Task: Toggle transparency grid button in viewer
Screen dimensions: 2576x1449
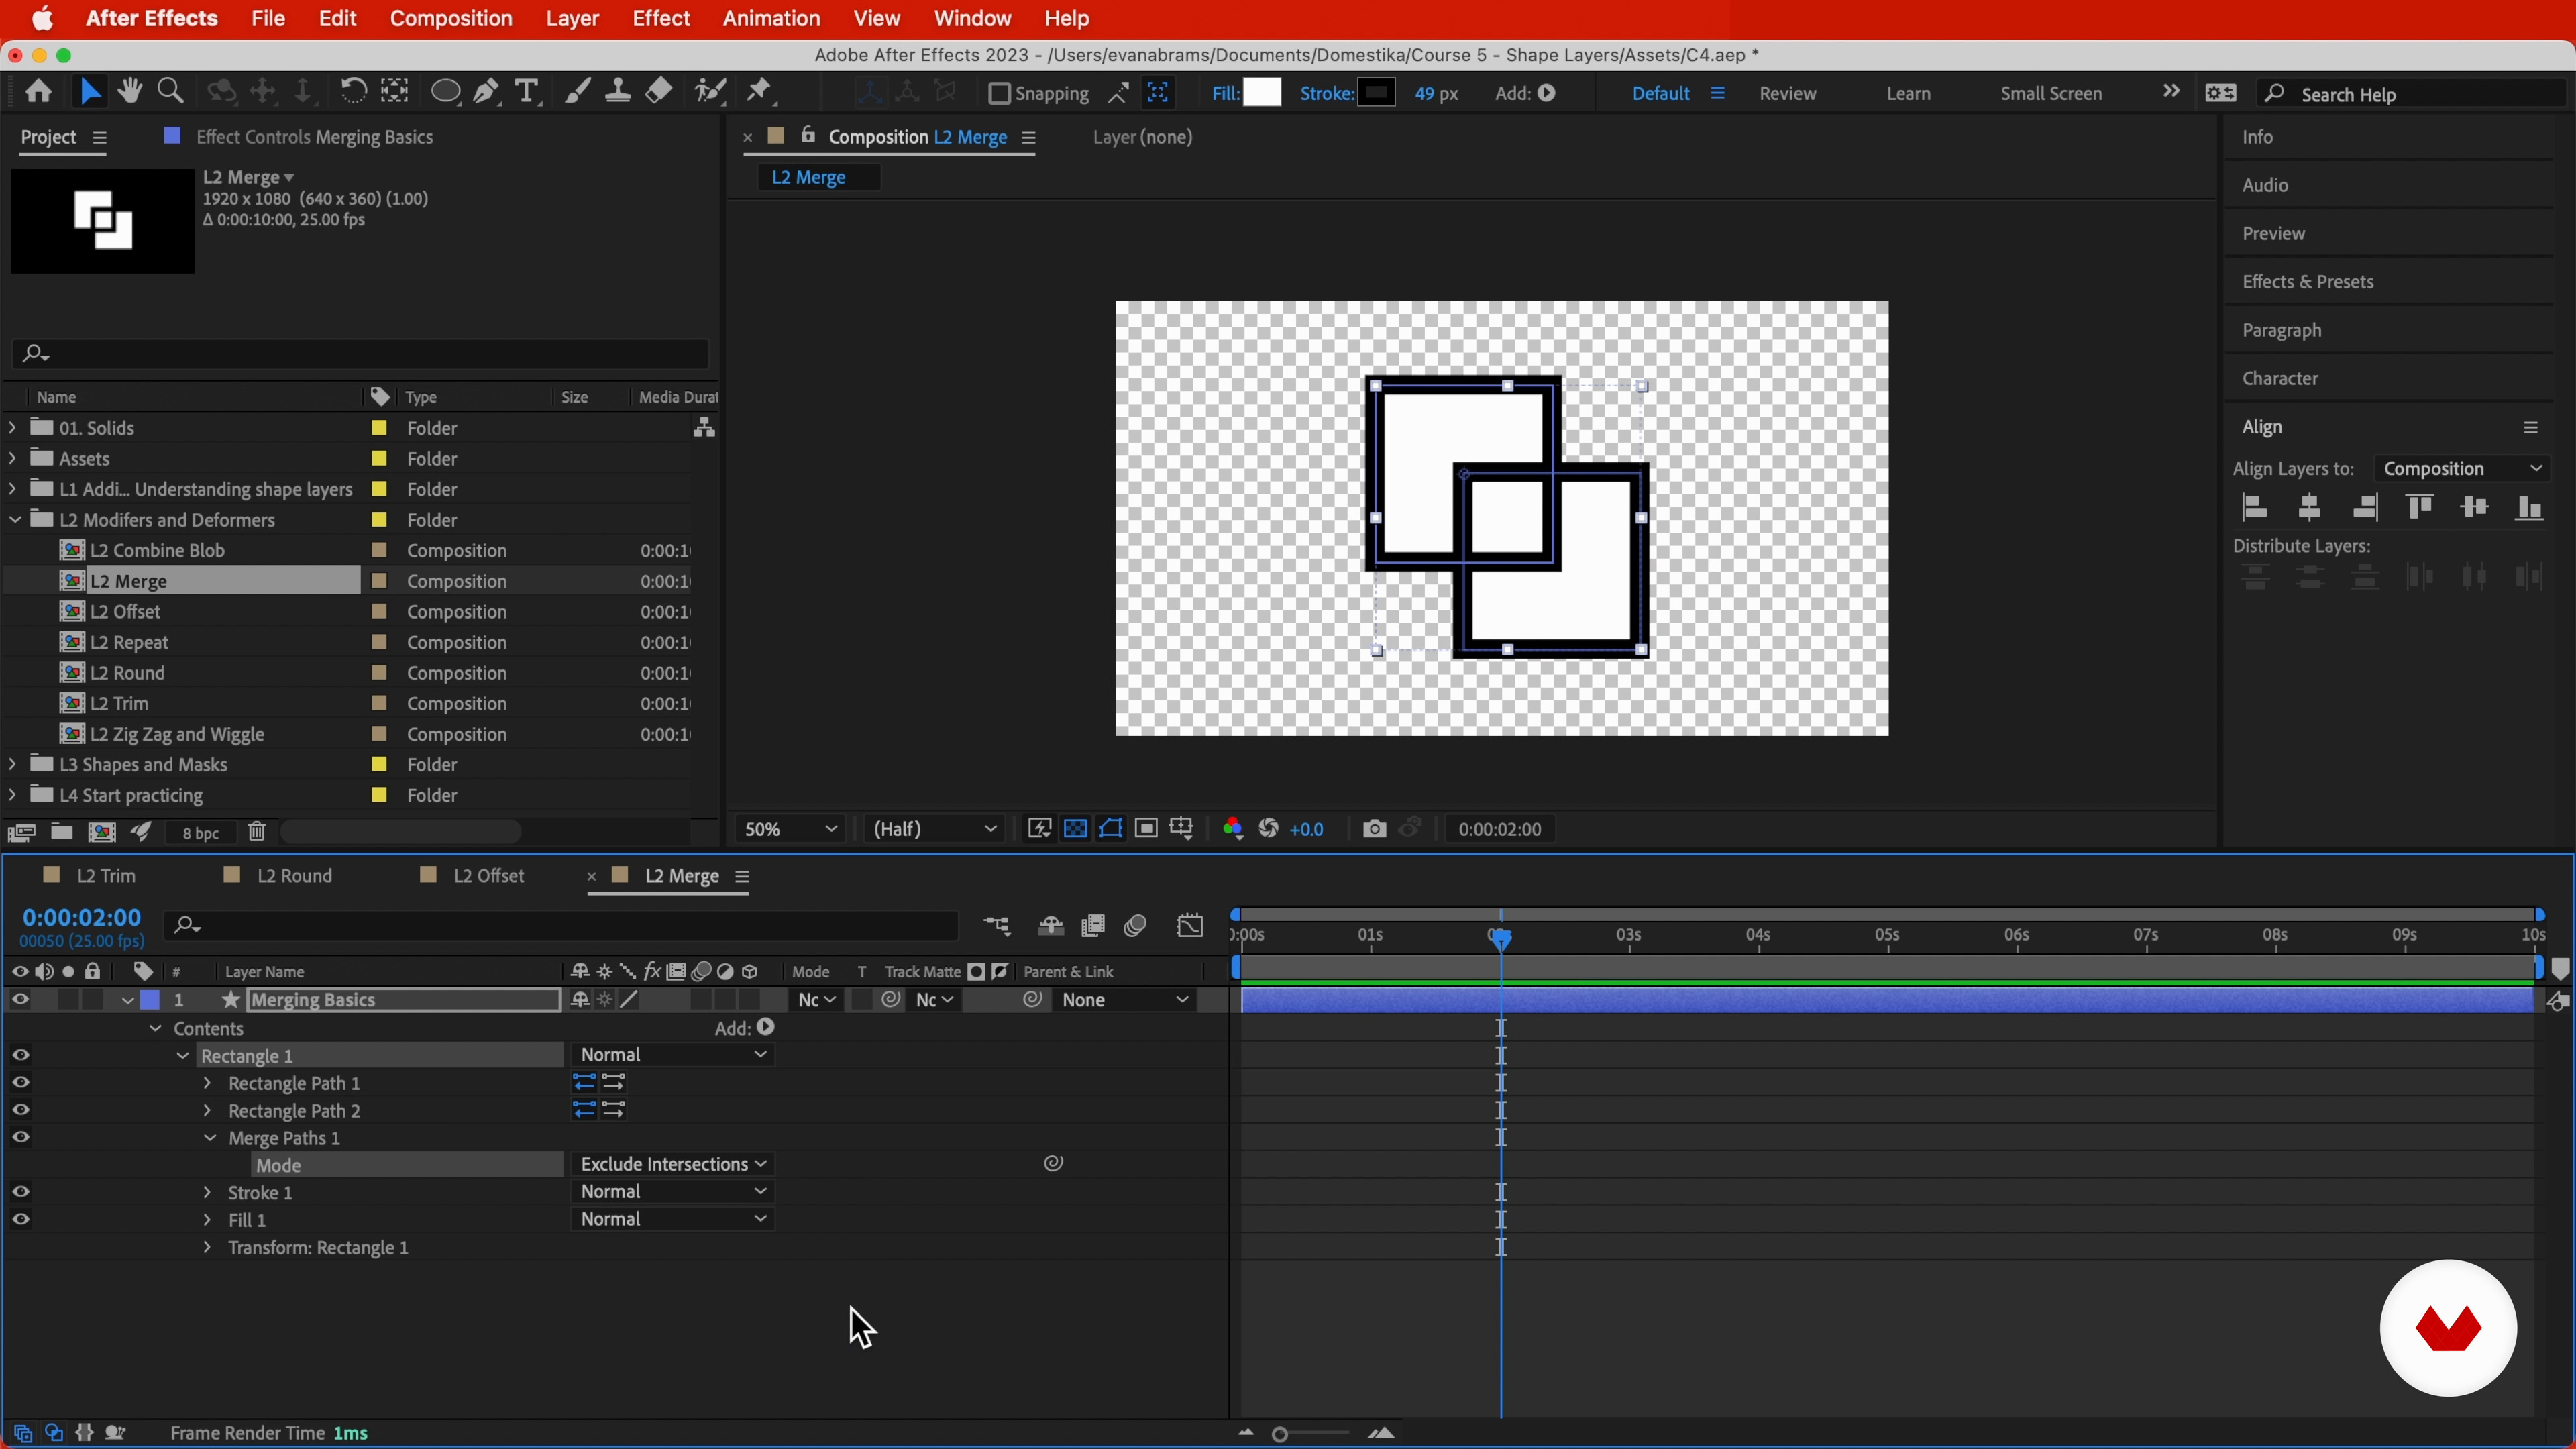Action: tap(1075, 829)
